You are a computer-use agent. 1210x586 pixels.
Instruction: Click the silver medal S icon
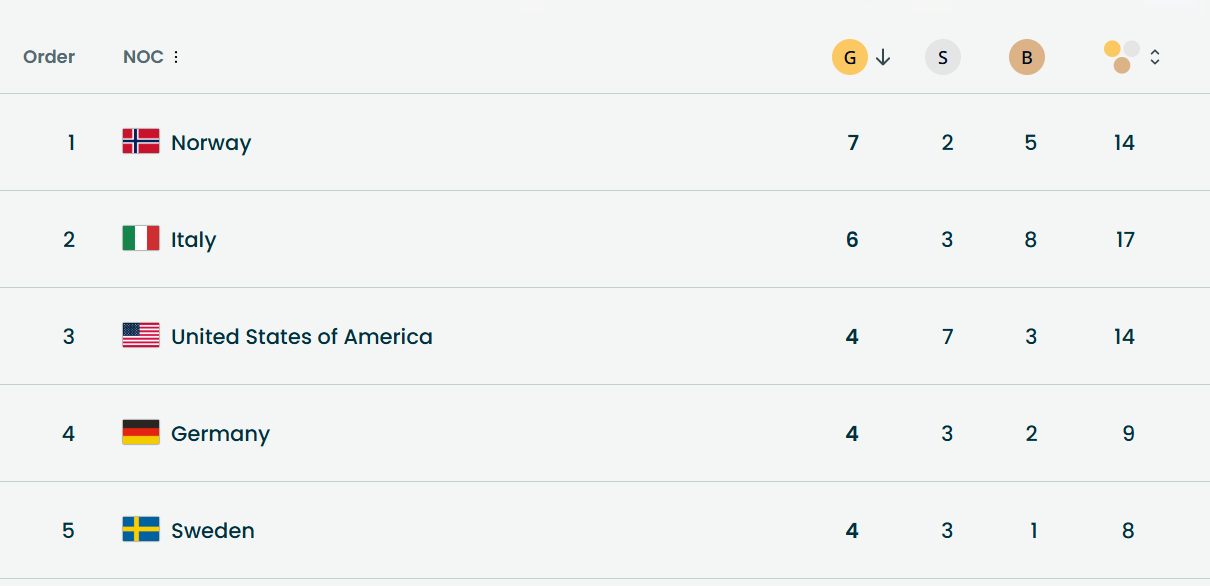click(942, 57)
